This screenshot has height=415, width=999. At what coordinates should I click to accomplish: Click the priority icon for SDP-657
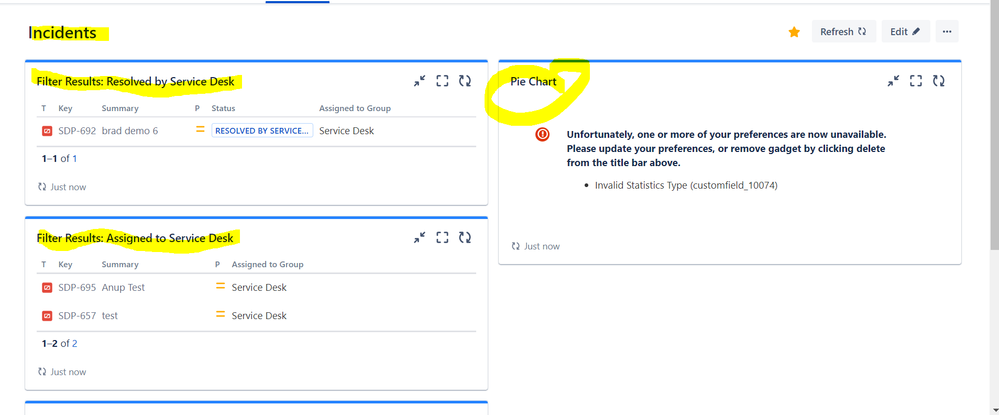[x=220, y=314]
